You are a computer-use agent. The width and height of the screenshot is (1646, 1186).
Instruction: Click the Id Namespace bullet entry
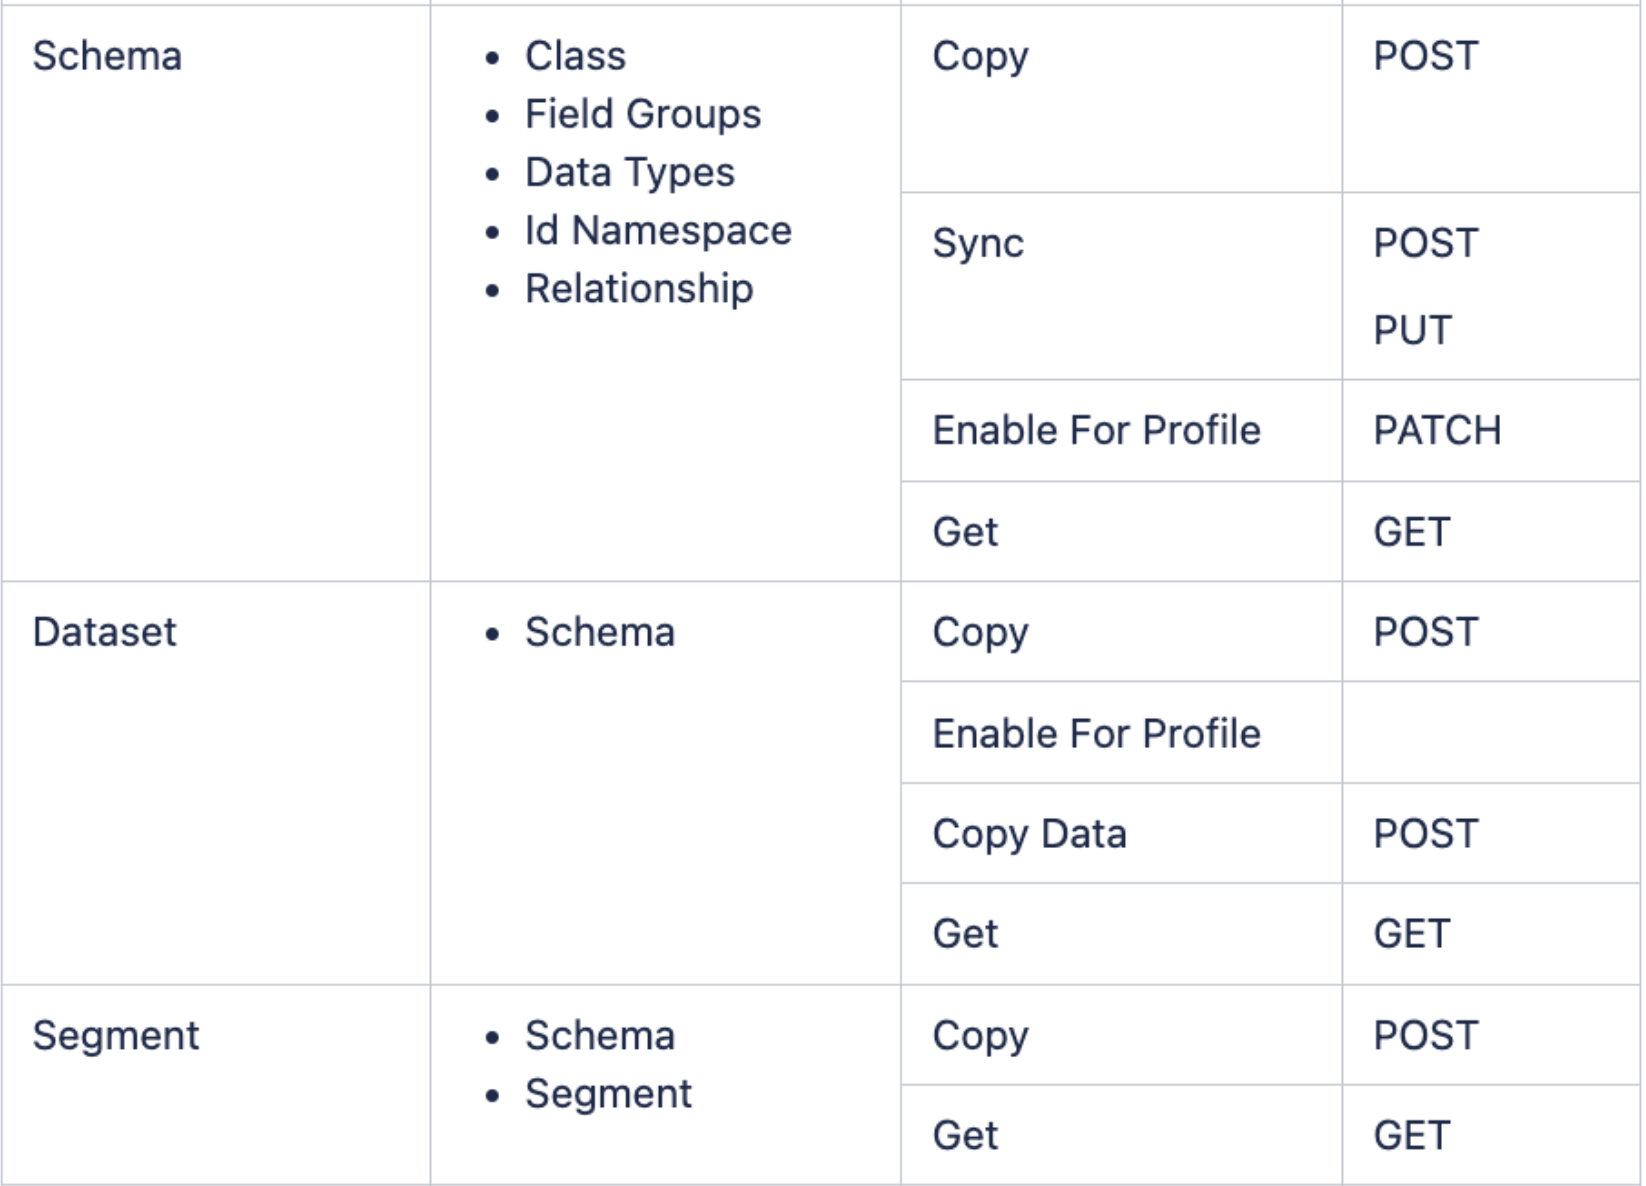tap(658, 230)
